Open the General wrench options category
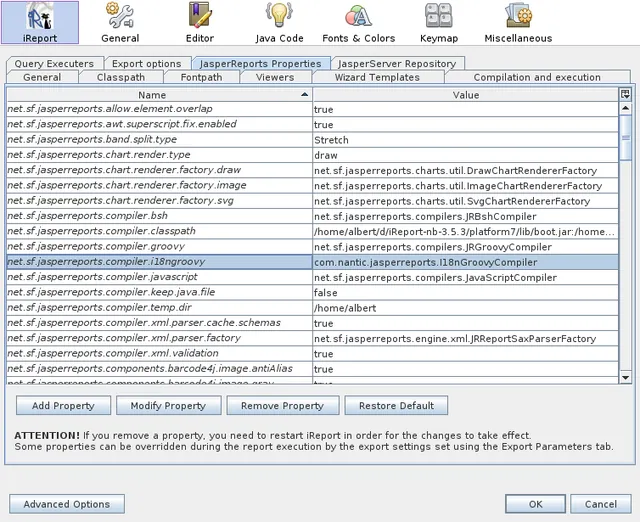 [120, 22]
